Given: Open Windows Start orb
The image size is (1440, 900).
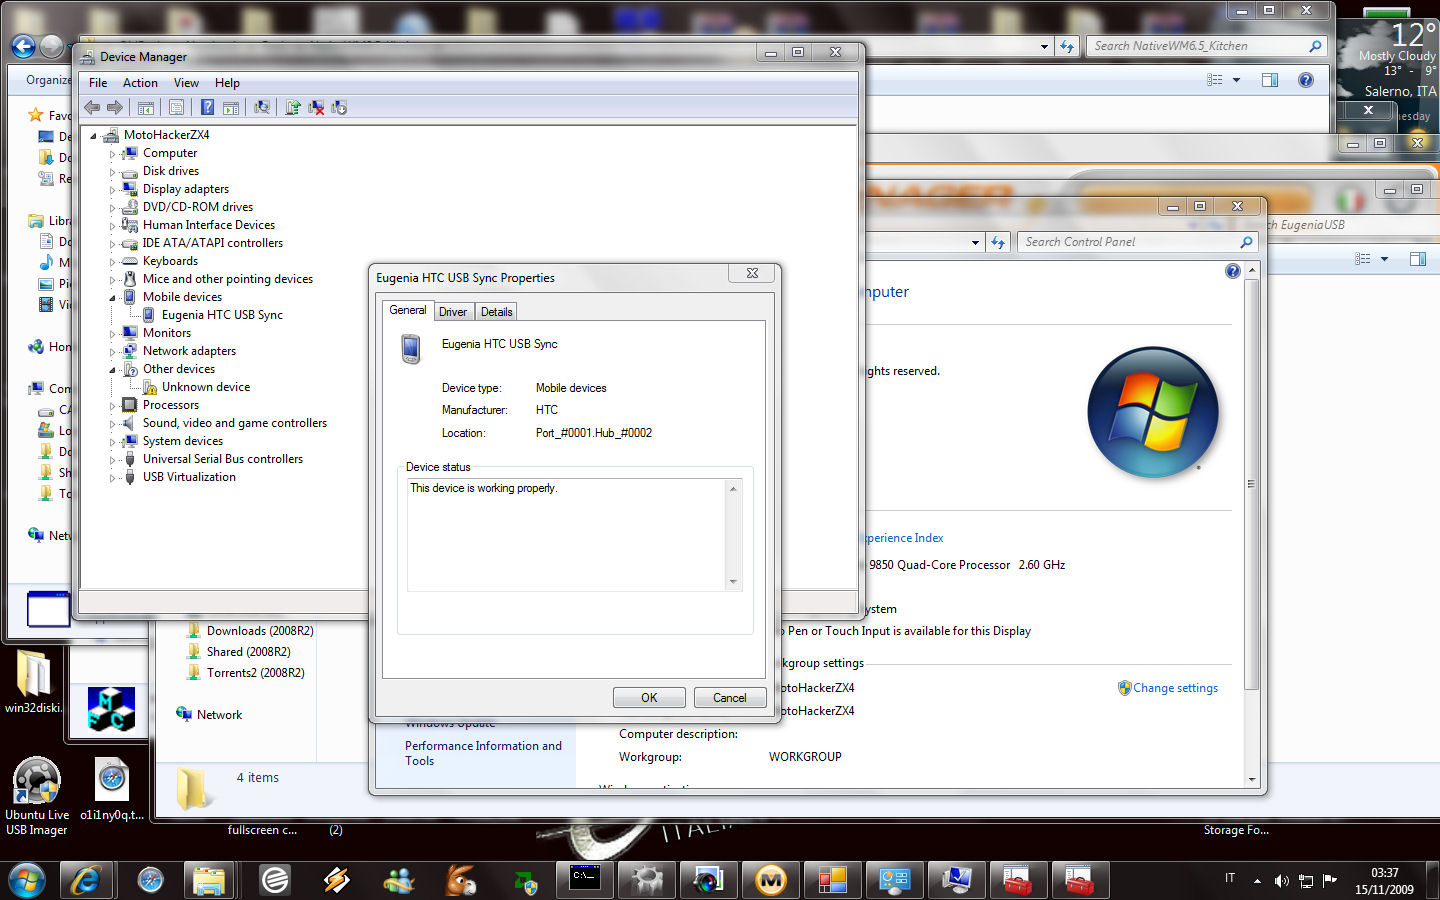Looking at the screenshot, I should (27, 880).
